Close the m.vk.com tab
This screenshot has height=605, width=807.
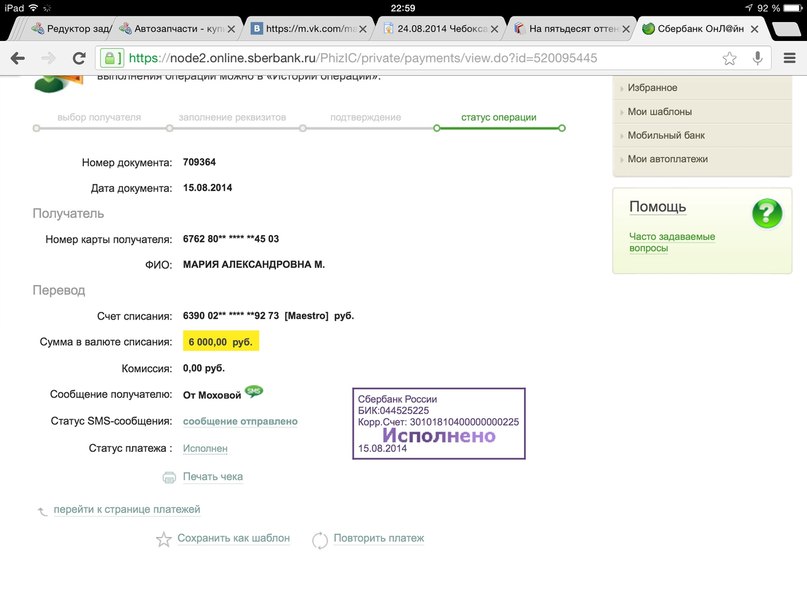[x=363, y=29]
